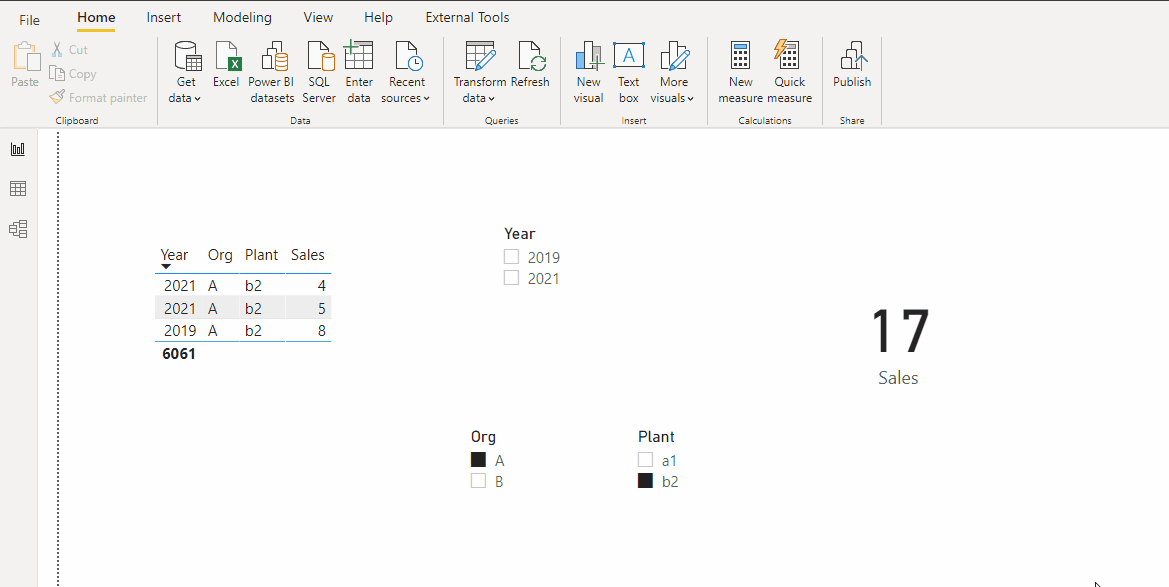Click the Paste clipboard icon
Viewport: 1169px width, 587px height.
coord(26,57)
